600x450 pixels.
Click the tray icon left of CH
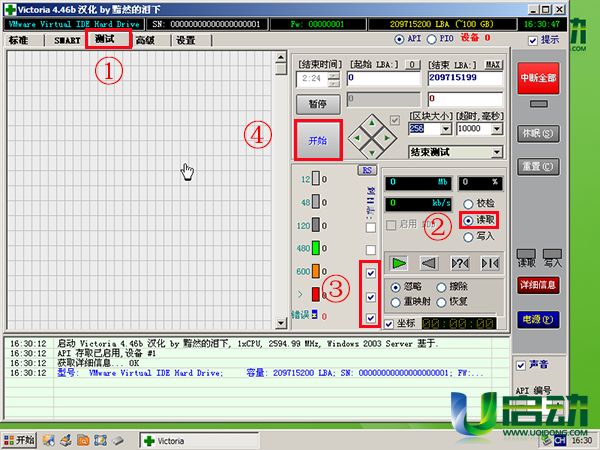[x=546, y=441]
